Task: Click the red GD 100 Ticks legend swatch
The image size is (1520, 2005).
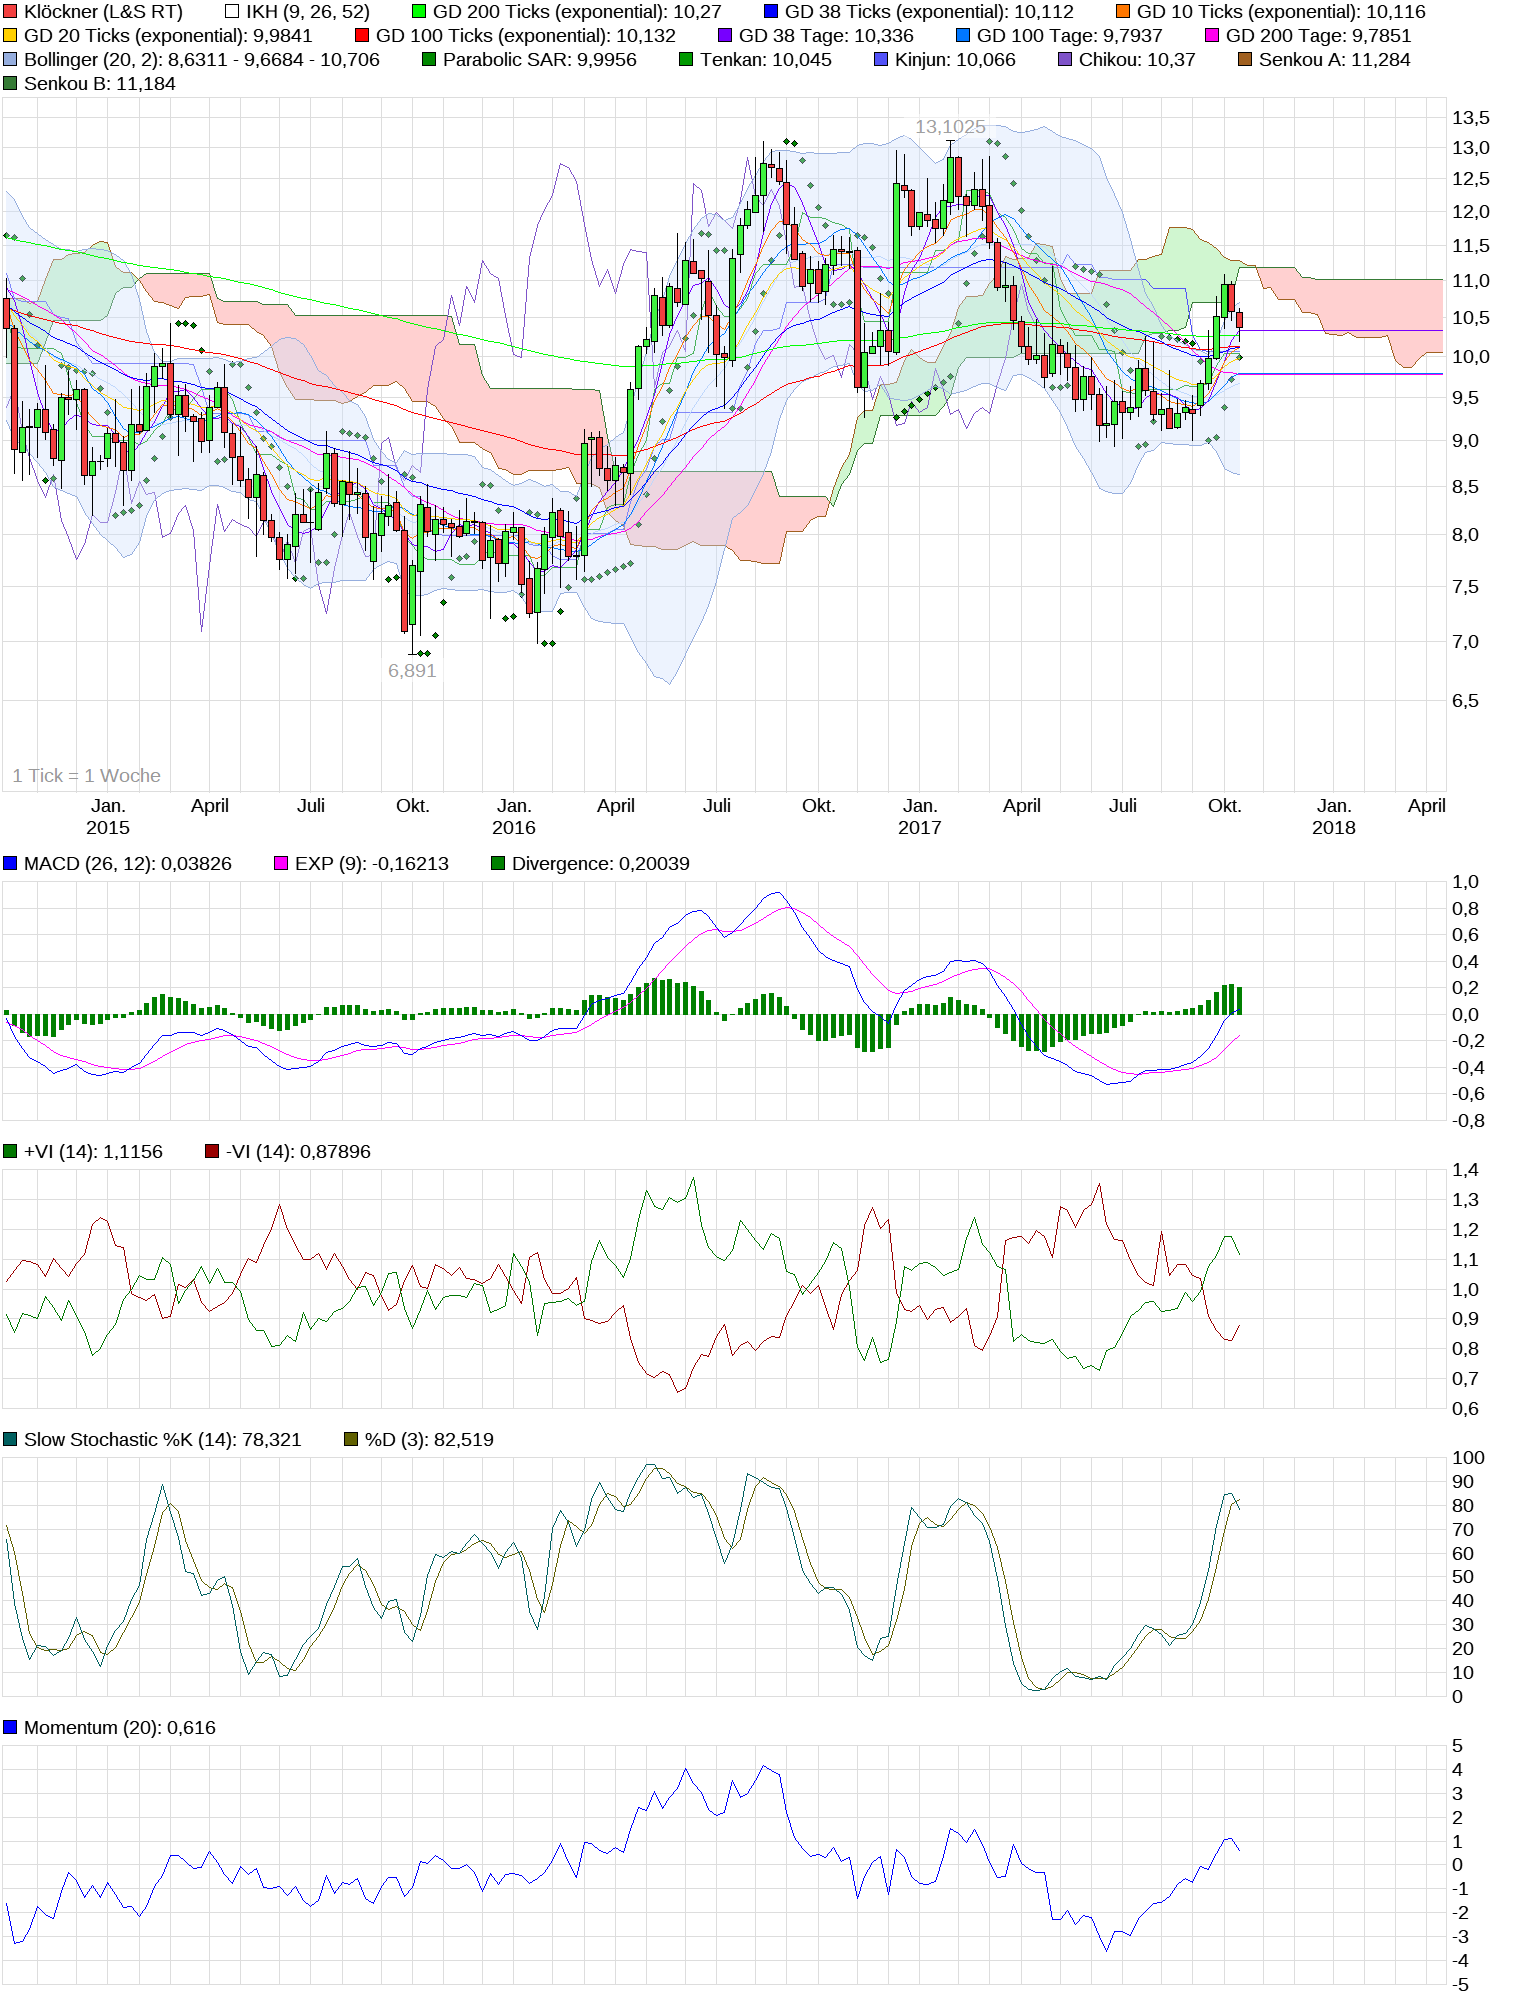Action: (x=362, y=36)
